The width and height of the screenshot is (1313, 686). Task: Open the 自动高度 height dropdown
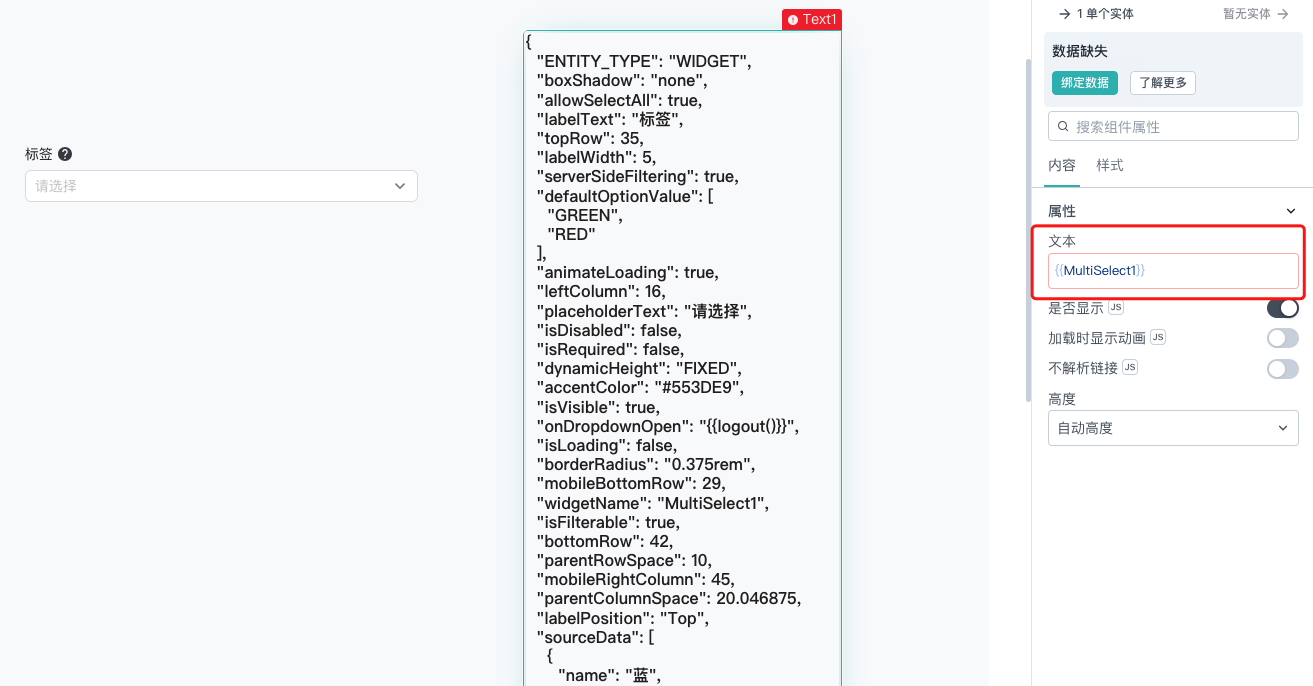coord(1173,428)
